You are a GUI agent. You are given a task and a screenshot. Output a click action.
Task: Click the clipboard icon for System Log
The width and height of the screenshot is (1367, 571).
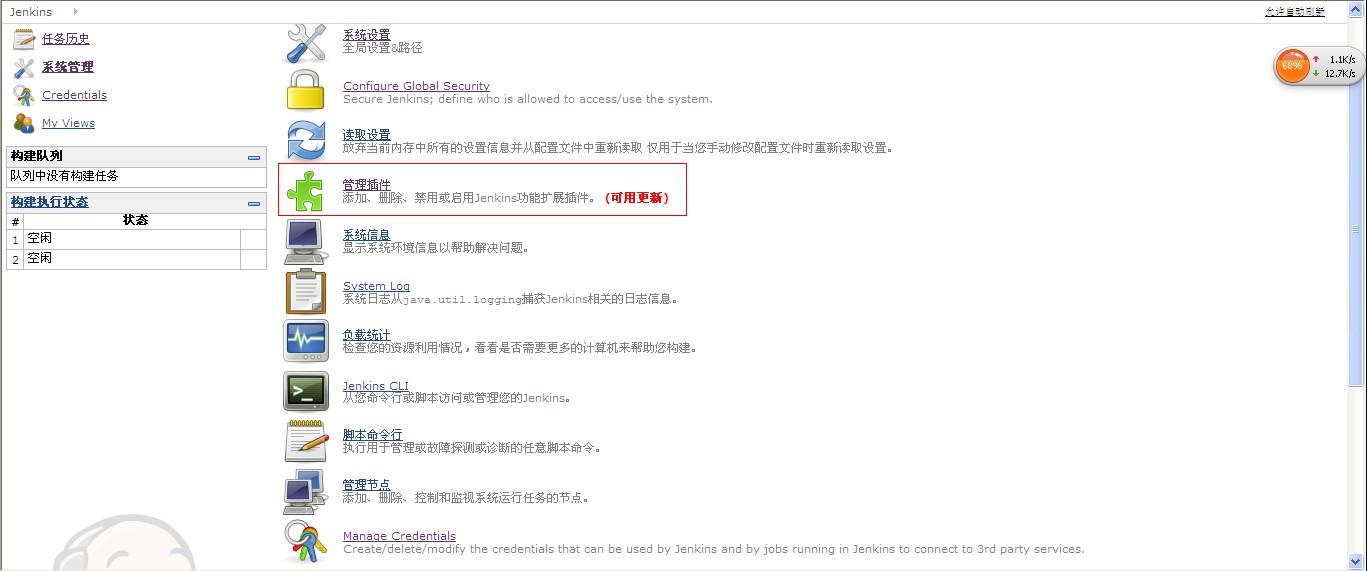click(x=305, y=291)
